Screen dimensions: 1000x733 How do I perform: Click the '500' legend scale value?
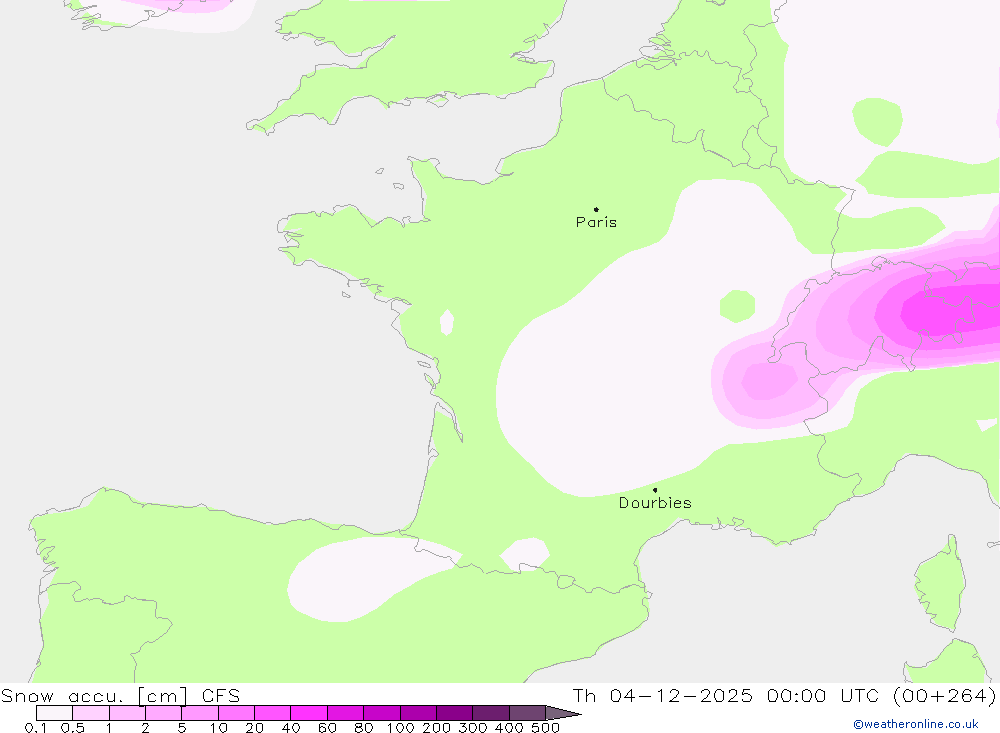pyautogui.click(x=545, y=727)
